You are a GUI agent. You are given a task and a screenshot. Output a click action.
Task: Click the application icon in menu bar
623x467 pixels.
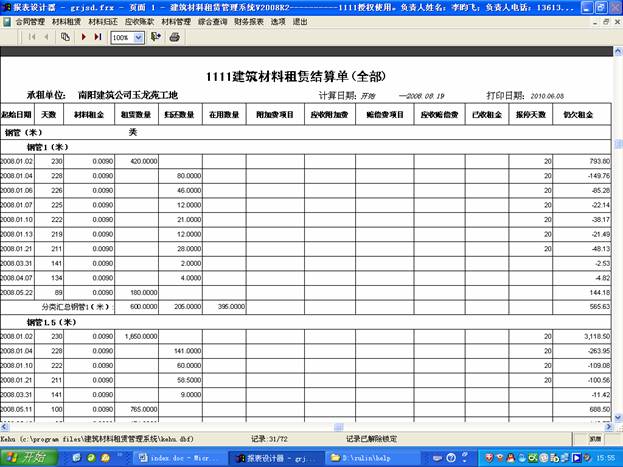7,19
